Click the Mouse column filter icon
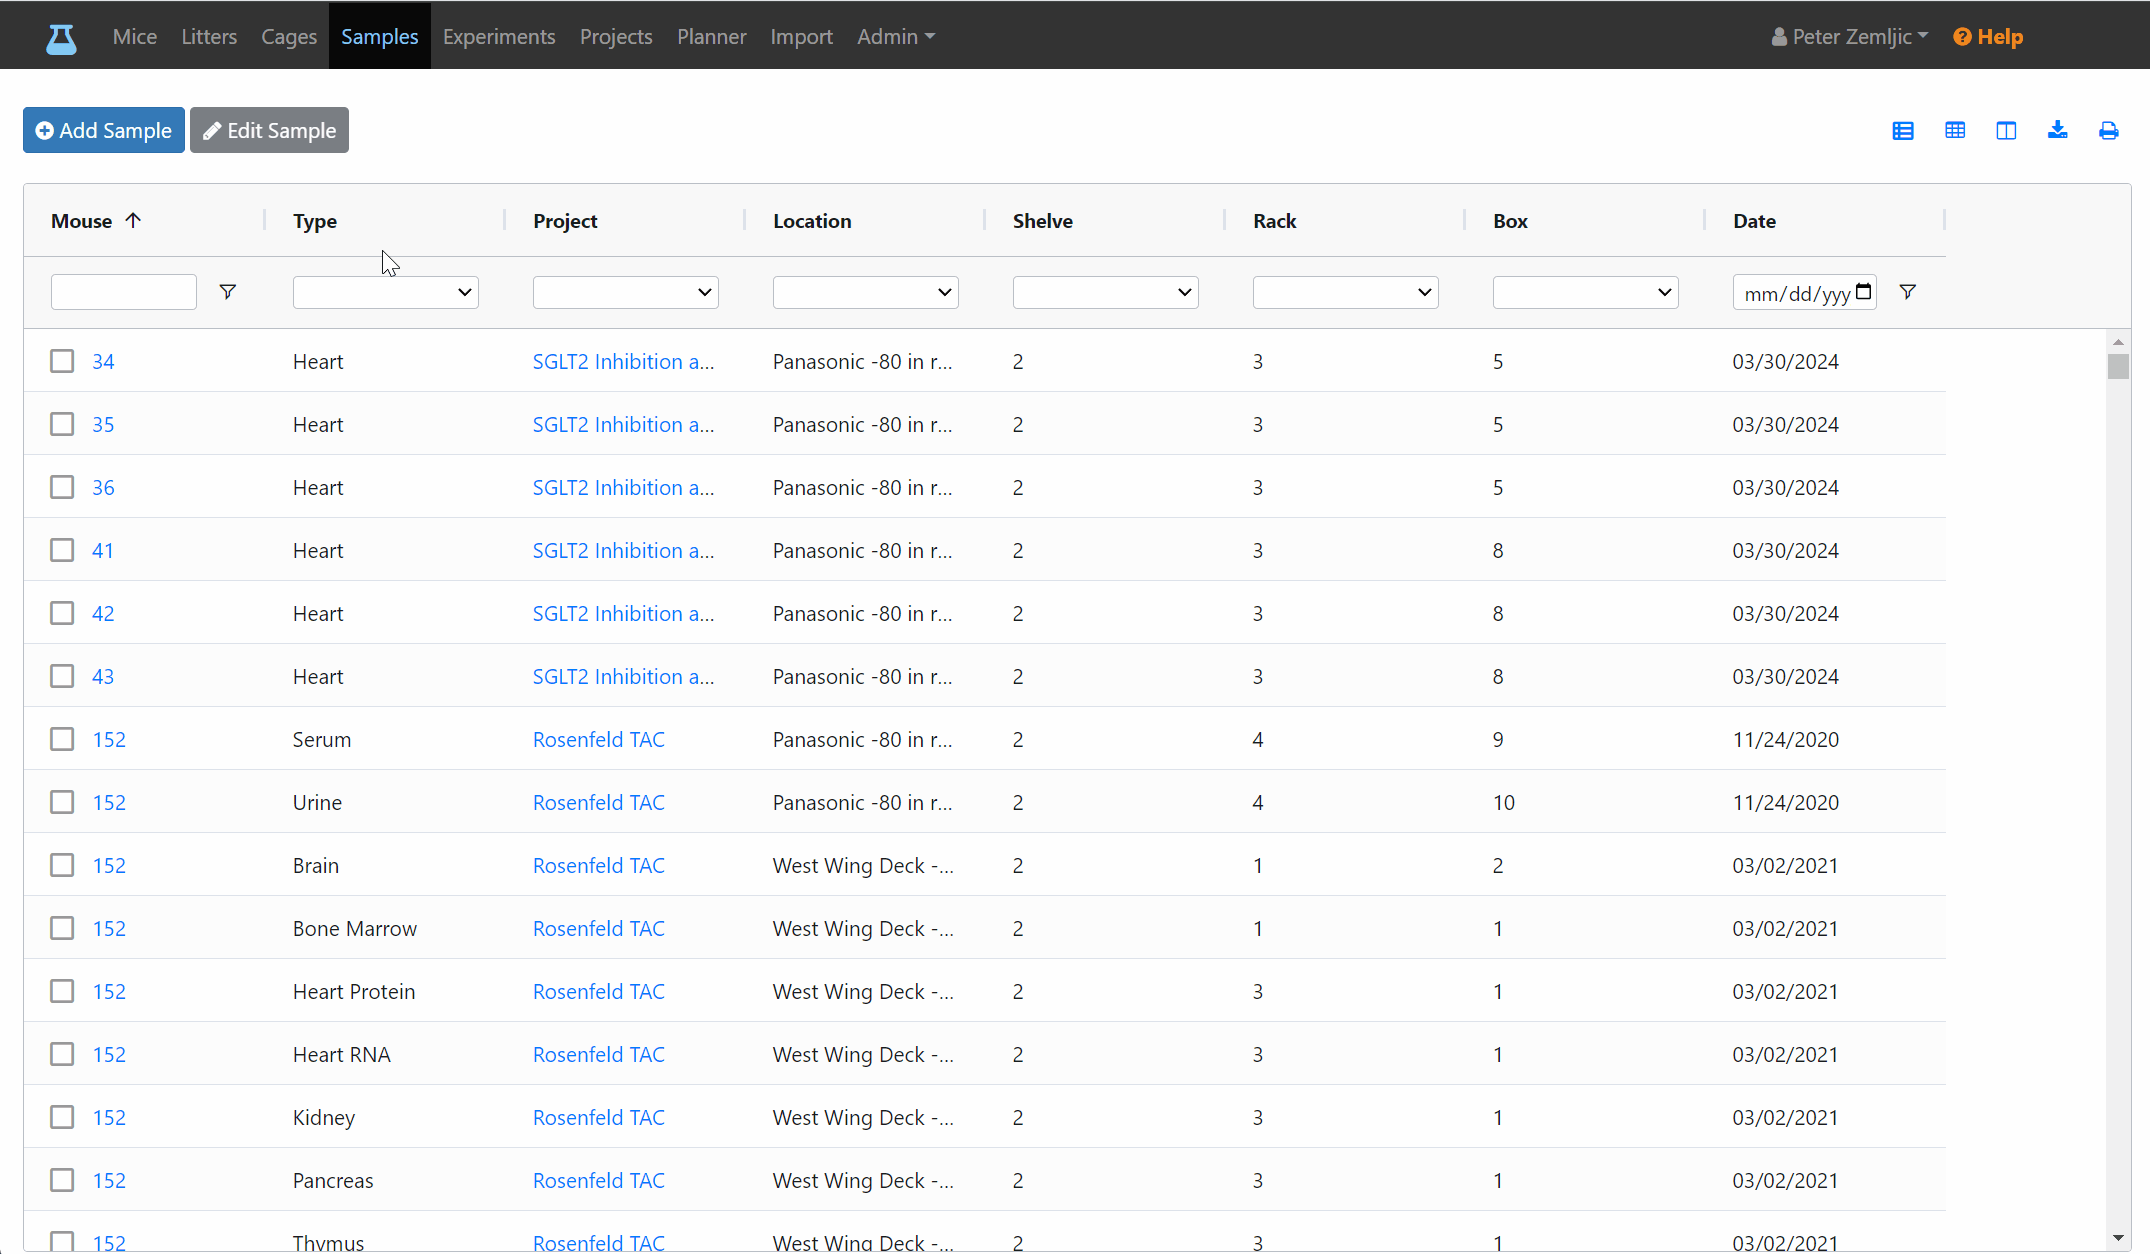 (228, 292)
